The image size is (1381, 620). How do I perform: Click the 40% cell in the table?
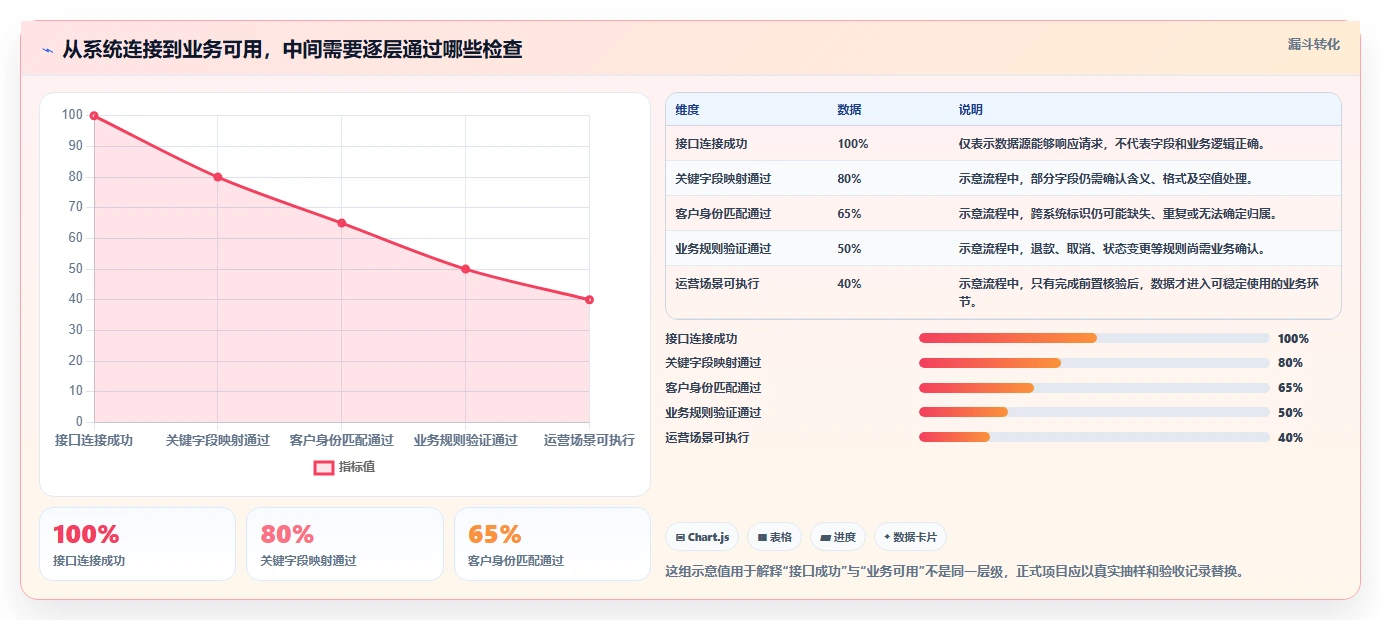849,284
